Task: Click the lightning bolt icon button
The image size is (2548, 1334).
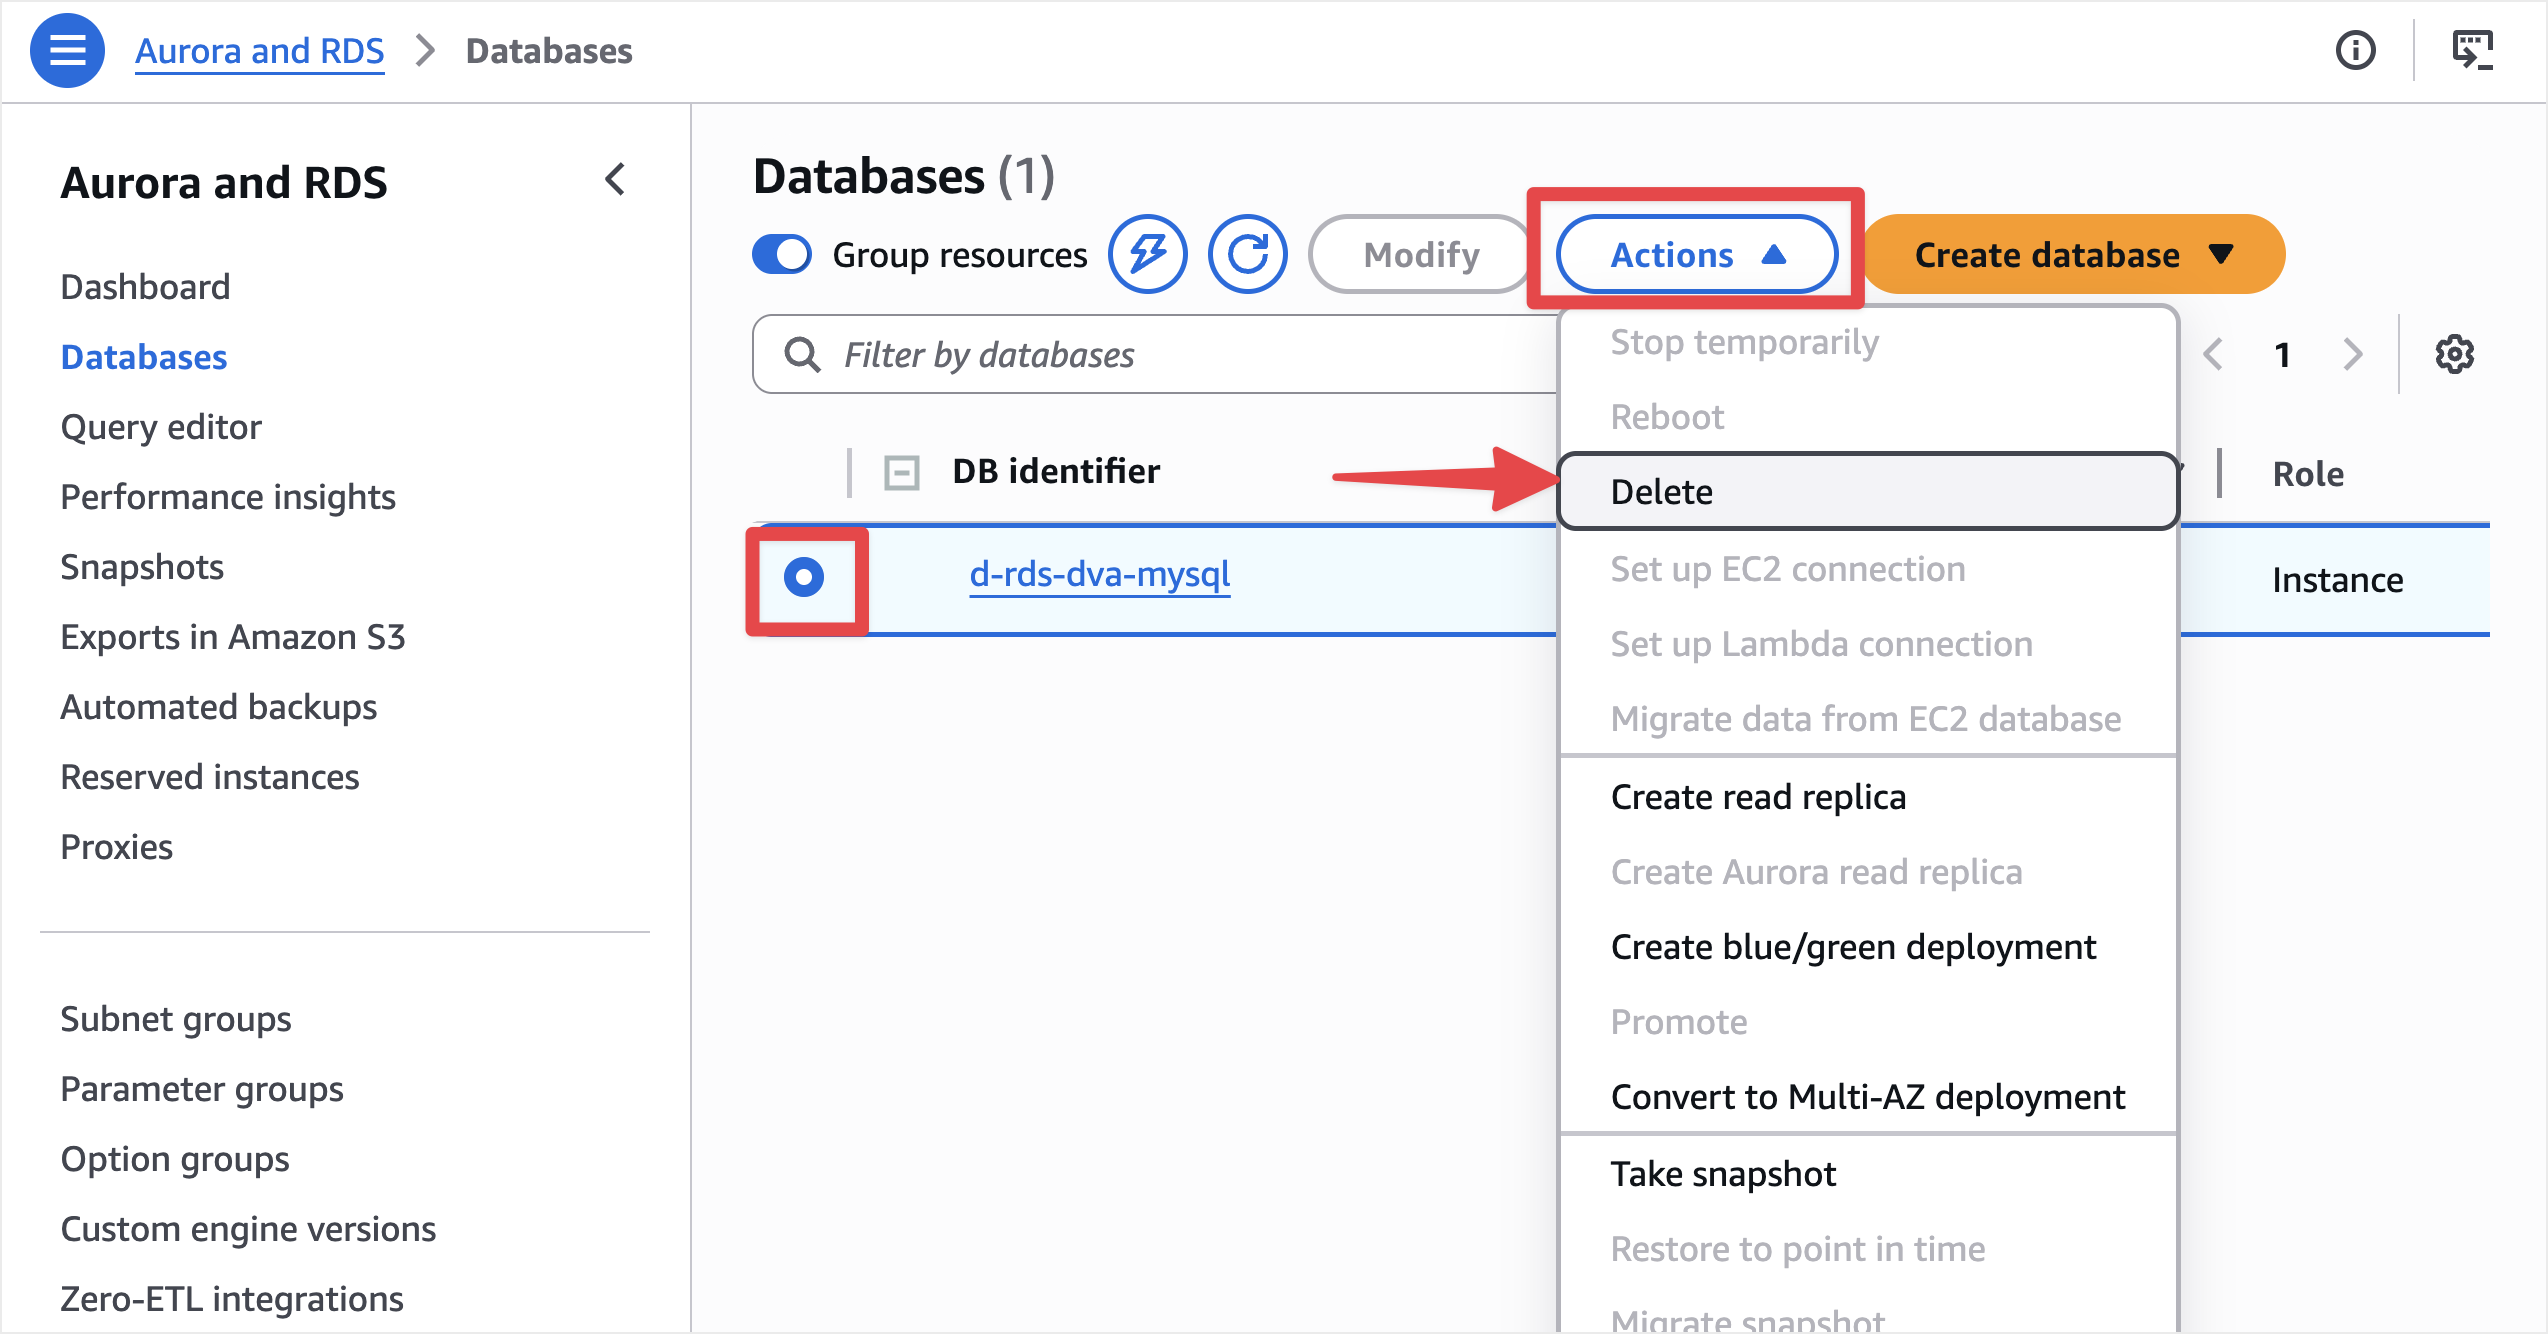Action: [1147, 254]
